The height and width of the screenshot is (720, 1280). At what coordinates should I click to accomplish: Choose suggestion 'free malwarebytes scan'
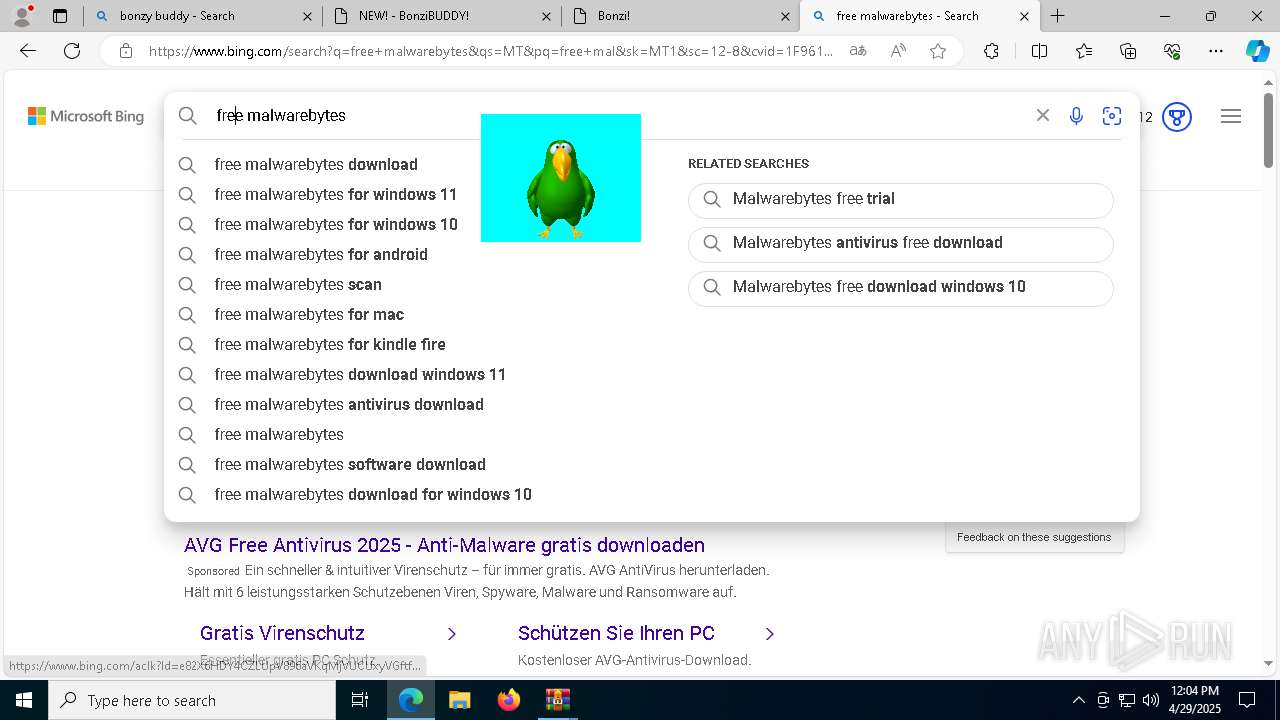click(x=298, y=284)
